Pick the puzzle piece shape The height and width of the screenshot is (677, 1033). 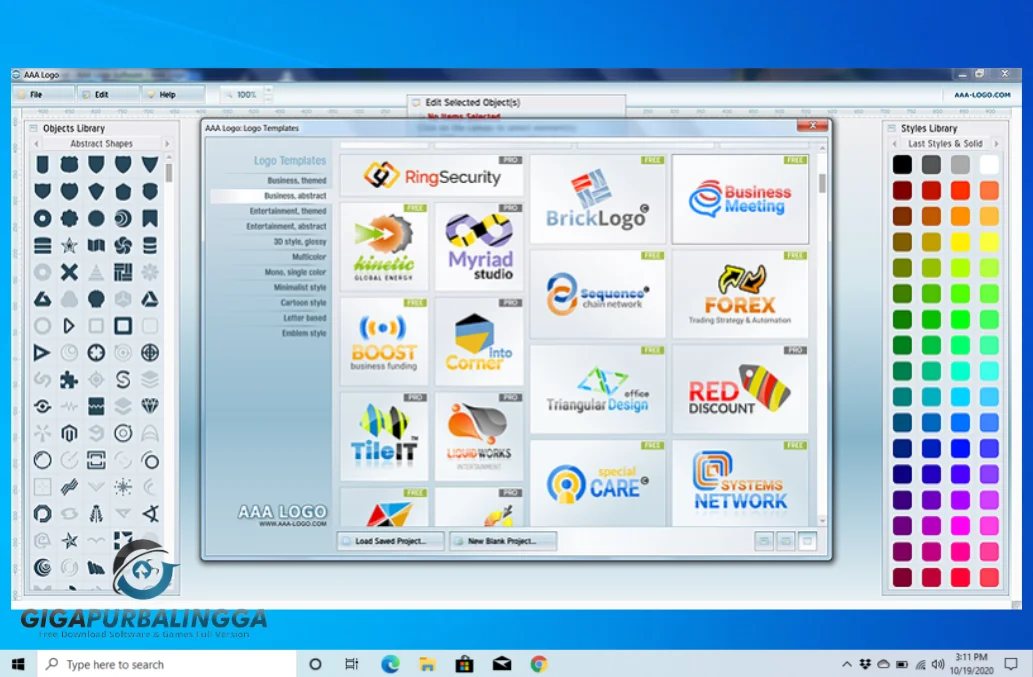[69, 380]
